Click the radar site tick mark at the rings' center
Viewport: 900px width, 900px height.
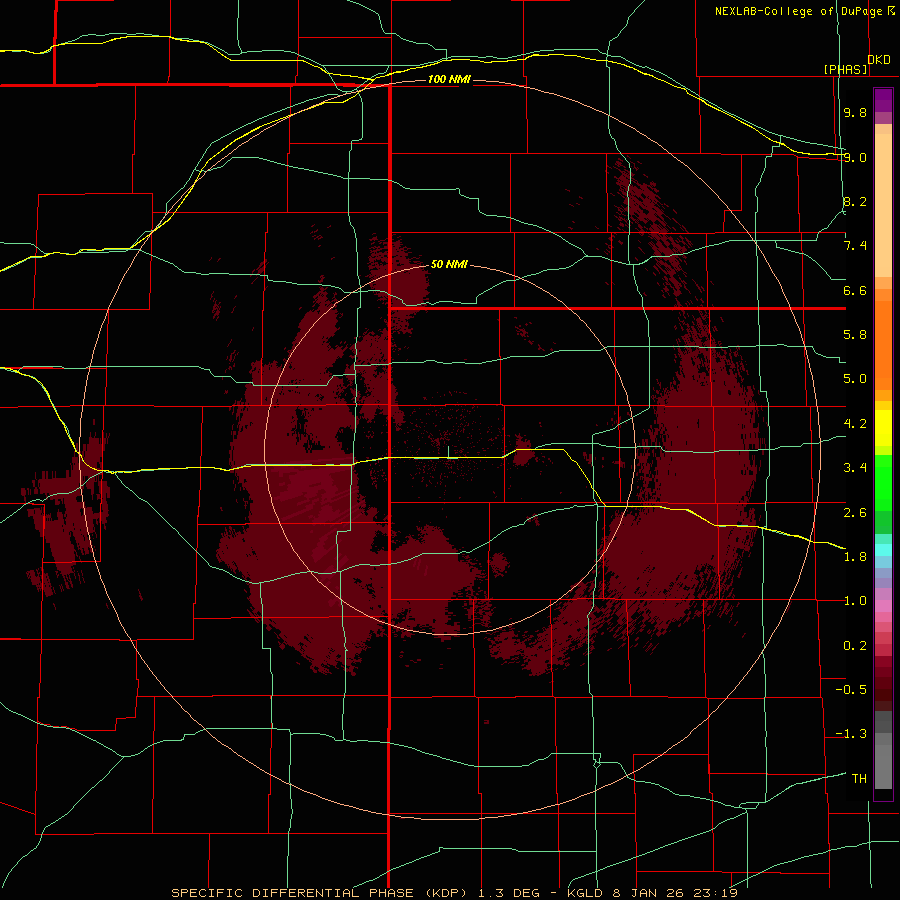pyautogui.click(x=448, y=452)
